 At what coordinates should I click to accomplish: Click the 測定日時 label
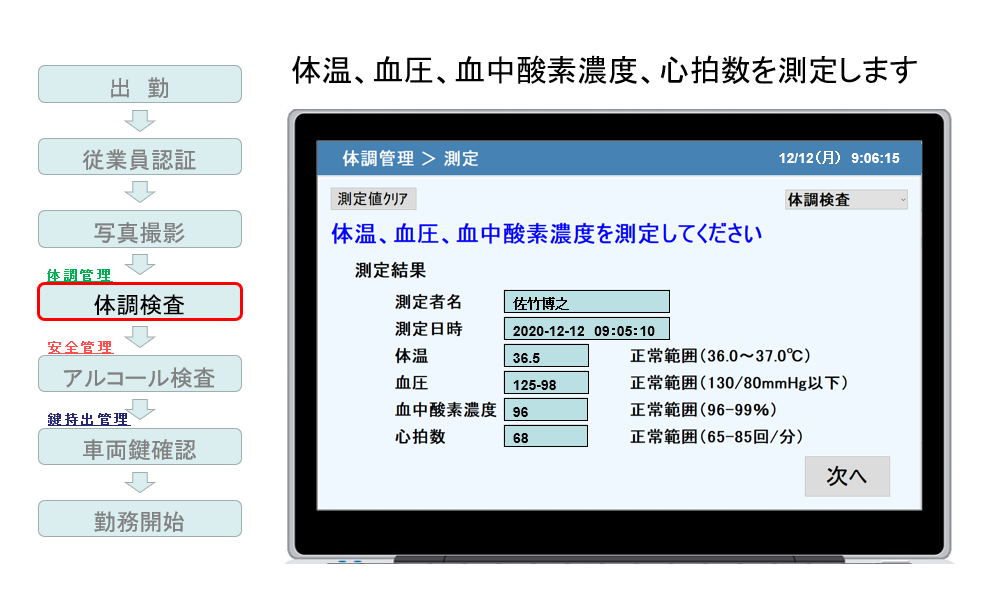click(x=429, y=329)
